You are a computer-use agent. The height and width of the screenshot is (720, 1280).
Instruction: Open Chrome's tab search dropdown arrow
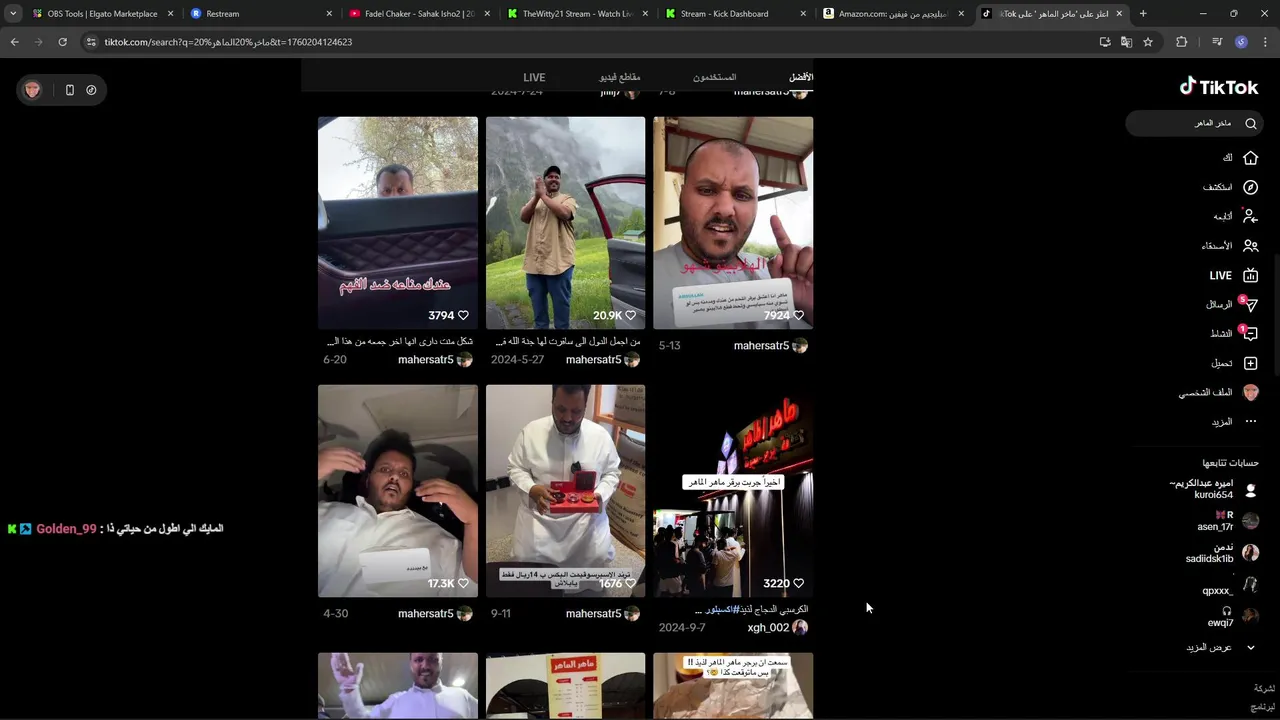13,14
